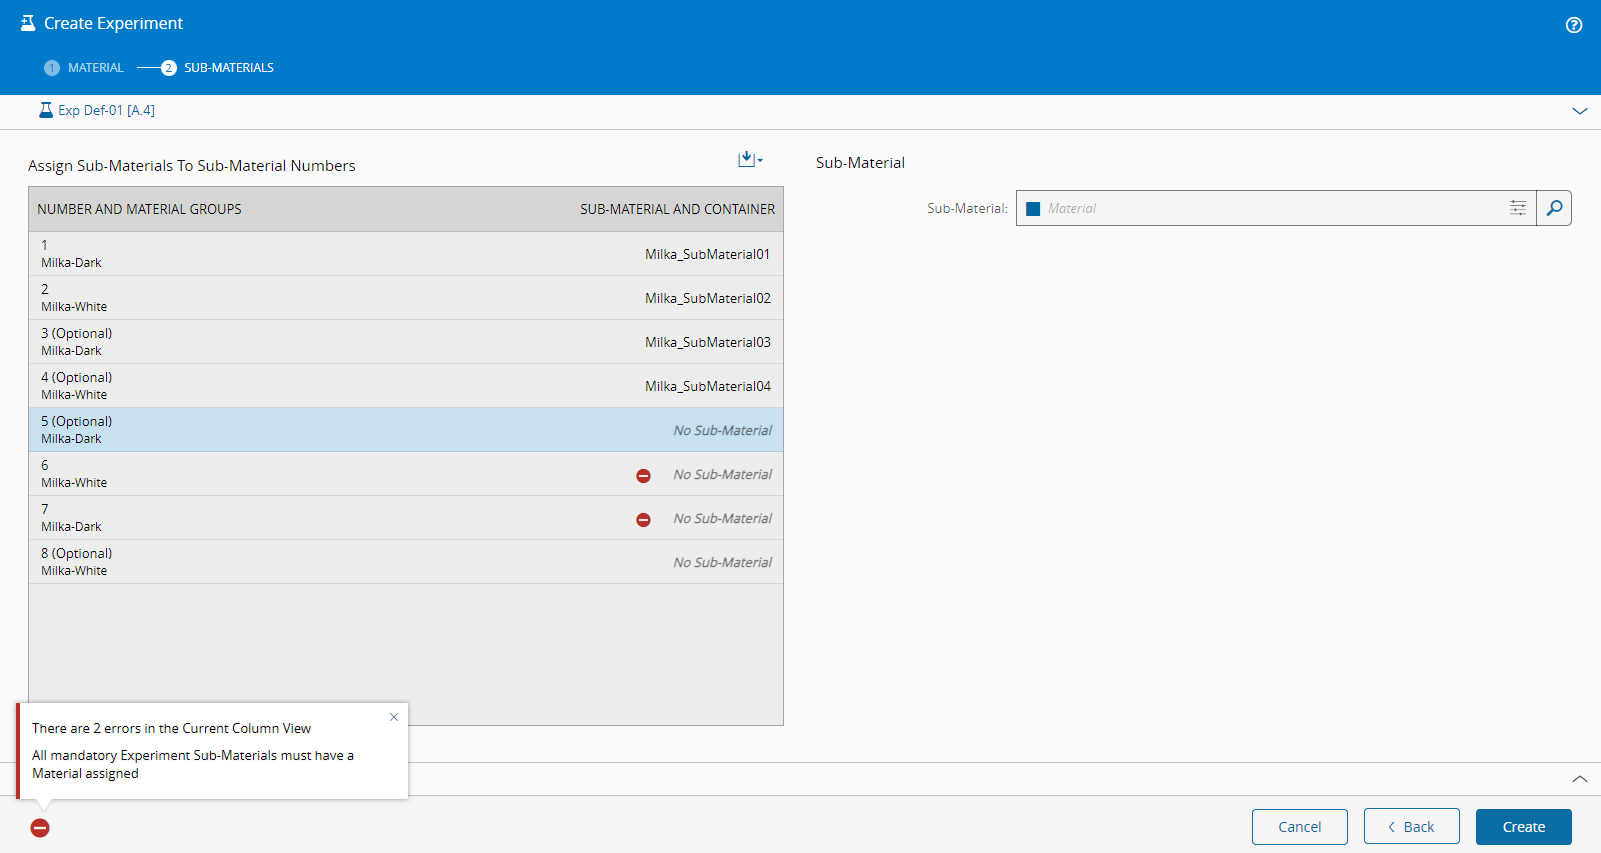Image resolution: width=1601 pixels, height=853 pixels.
Task: Type in the Sub-Material input field
Action: click(1270, 208)
